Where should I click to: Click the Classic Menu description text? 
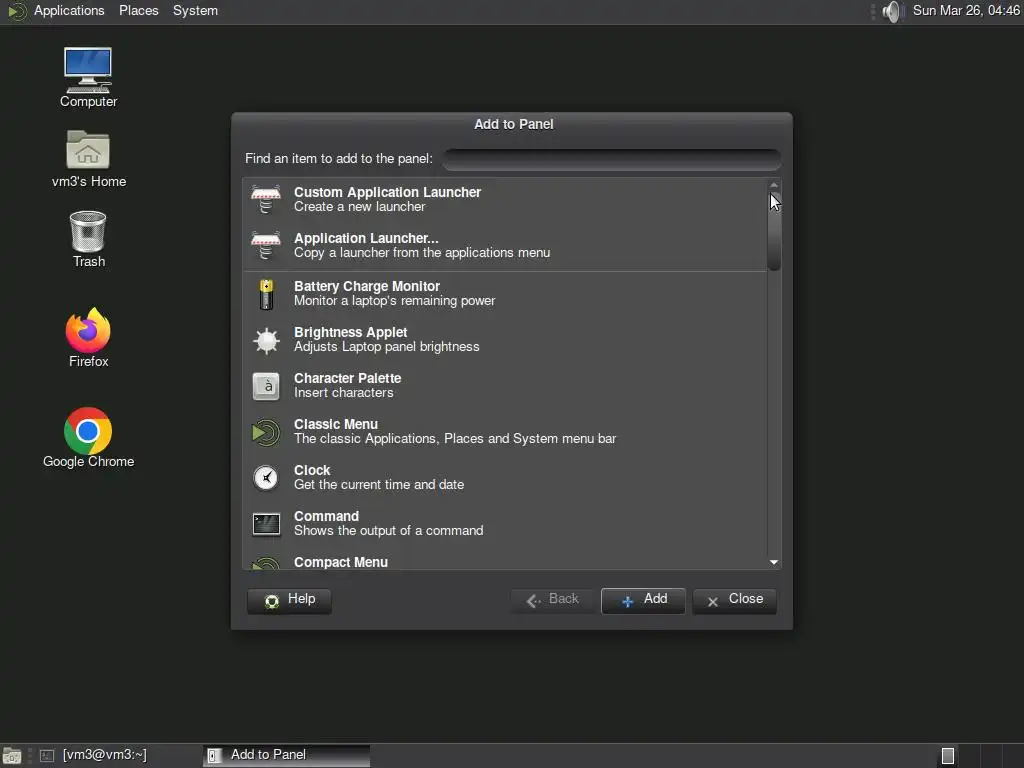[455, 439]
